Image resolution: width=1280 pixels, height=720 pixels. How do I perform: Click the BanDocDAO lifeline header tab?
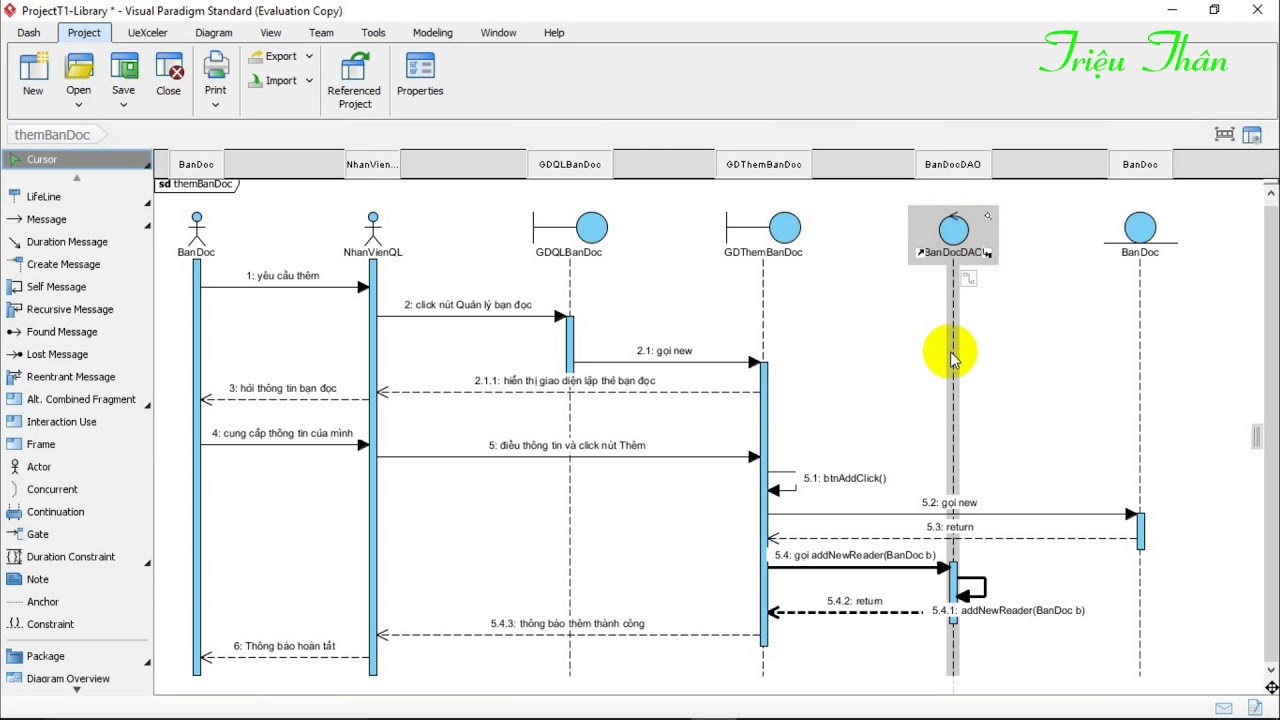953,165
